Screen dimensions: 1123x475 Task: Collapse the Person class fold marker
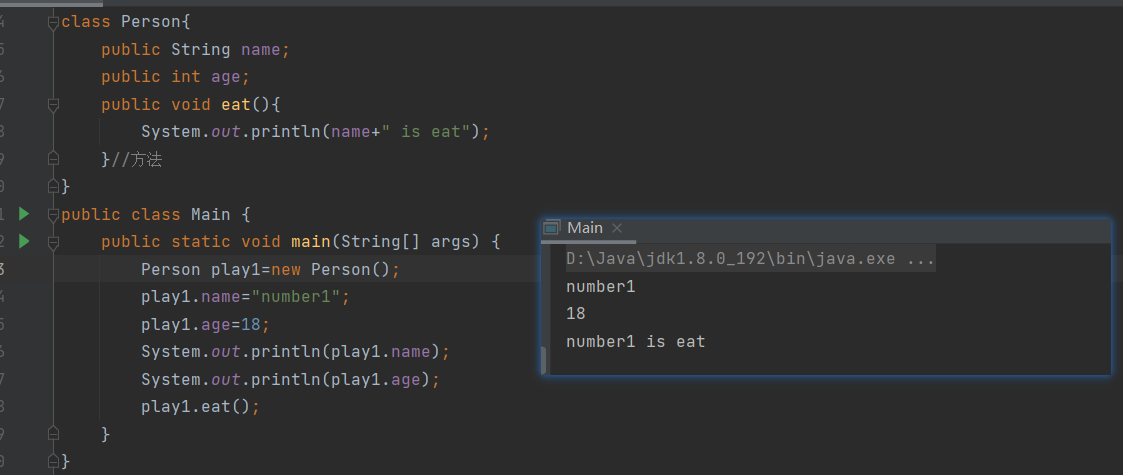(x=53, y=22)
